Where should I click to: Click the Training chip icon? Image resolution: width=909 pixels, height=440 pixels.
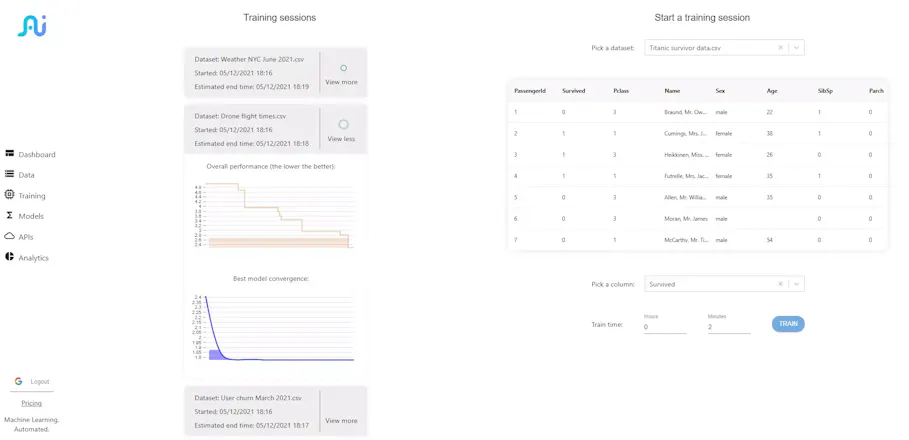click(x=9, y=195)
